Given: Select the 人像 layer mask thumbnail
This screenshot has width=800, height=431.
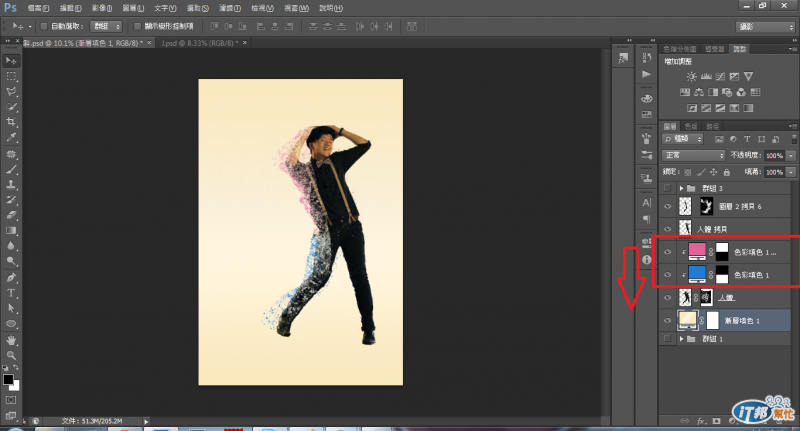Looking at the screenshot, I should pos(705,297).
